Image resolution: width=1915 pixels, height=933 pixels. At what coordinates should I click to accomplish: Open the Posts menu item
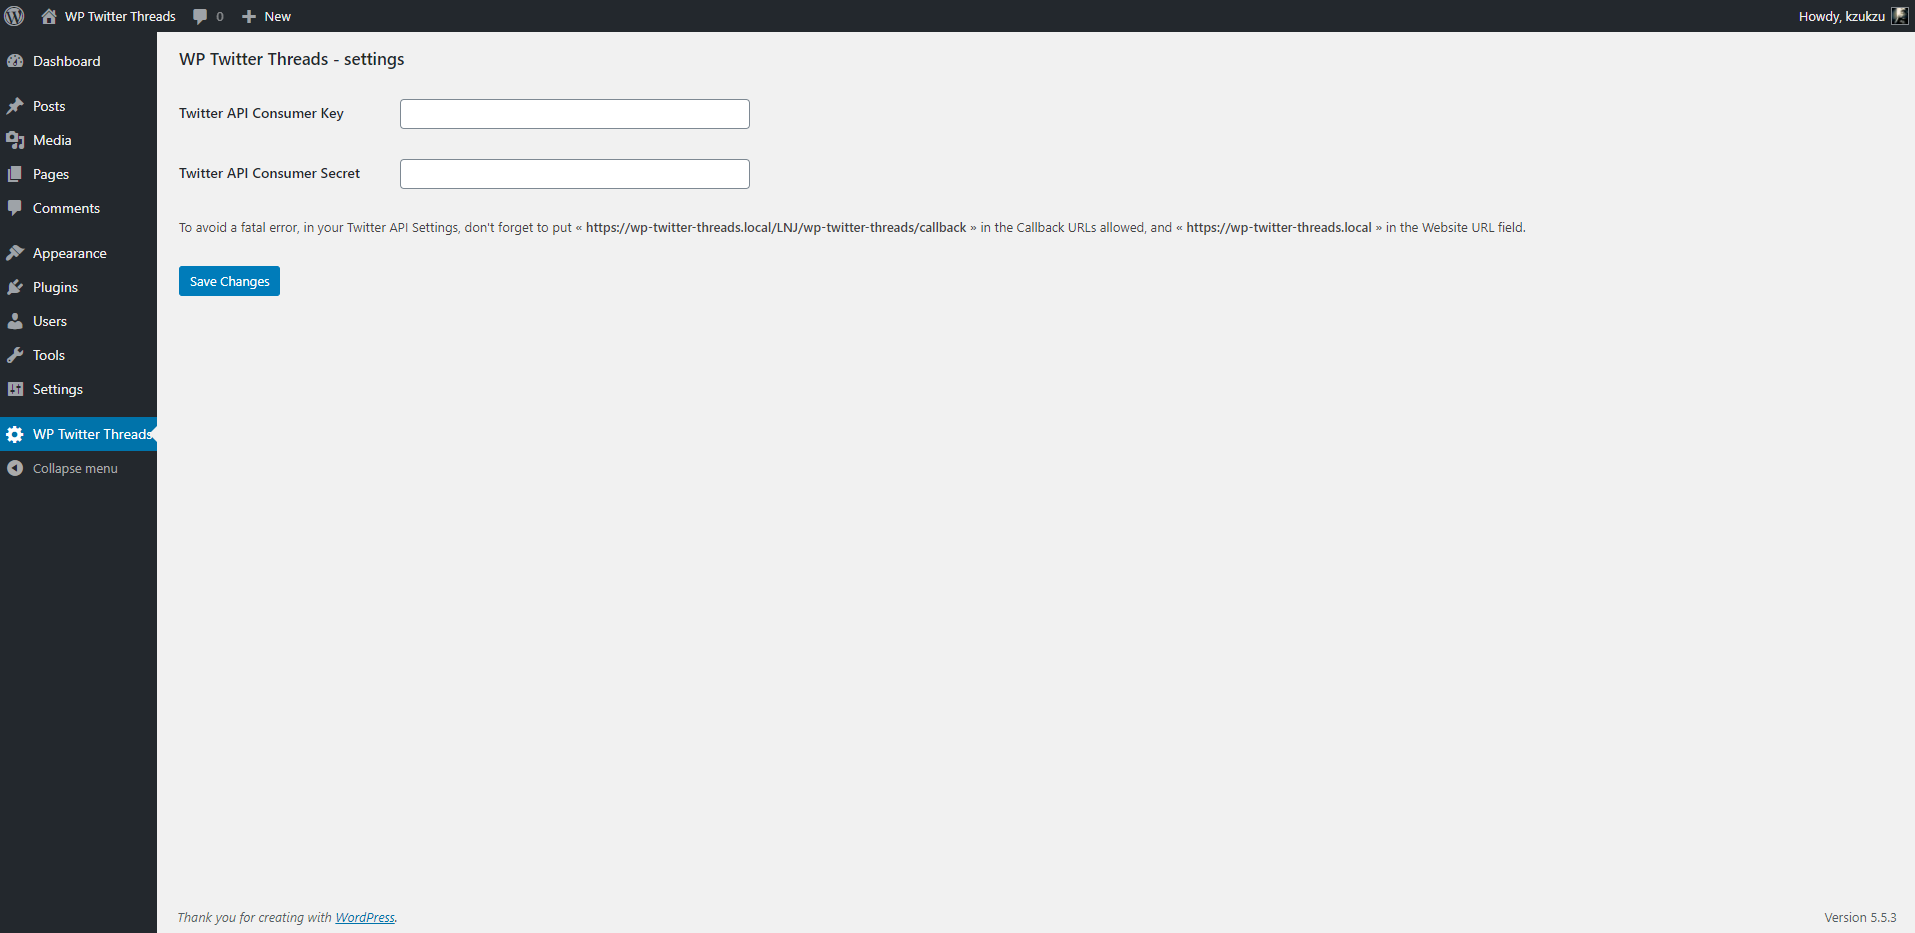(78, 106)
